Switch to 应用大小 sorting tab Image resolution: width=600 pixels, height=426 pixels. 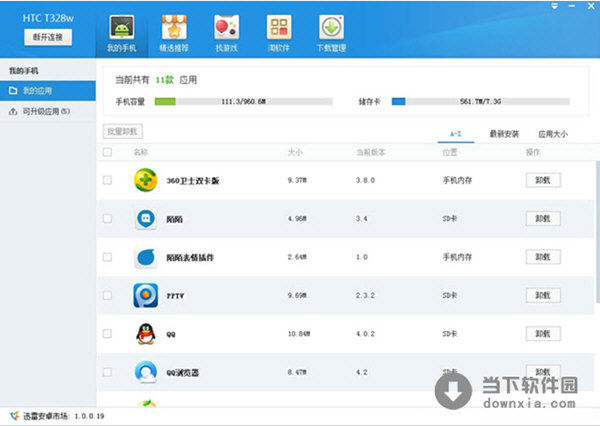[x=552, y=133]
